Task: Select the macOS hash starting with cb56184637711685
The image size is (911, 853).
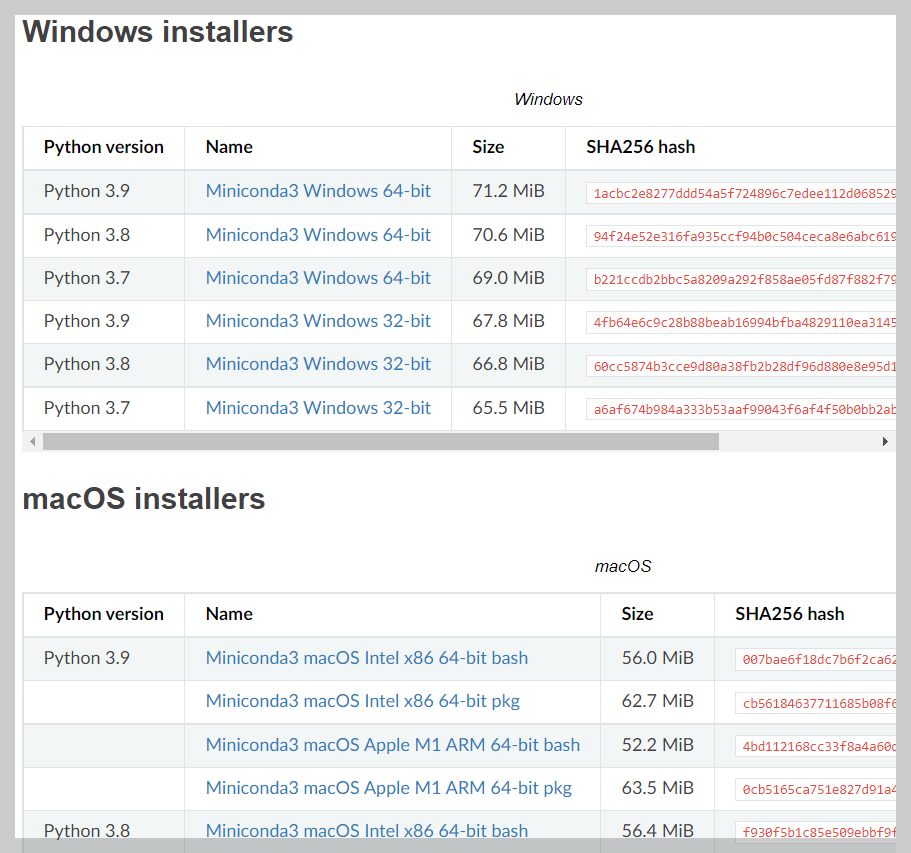Action: pos(816,704)
